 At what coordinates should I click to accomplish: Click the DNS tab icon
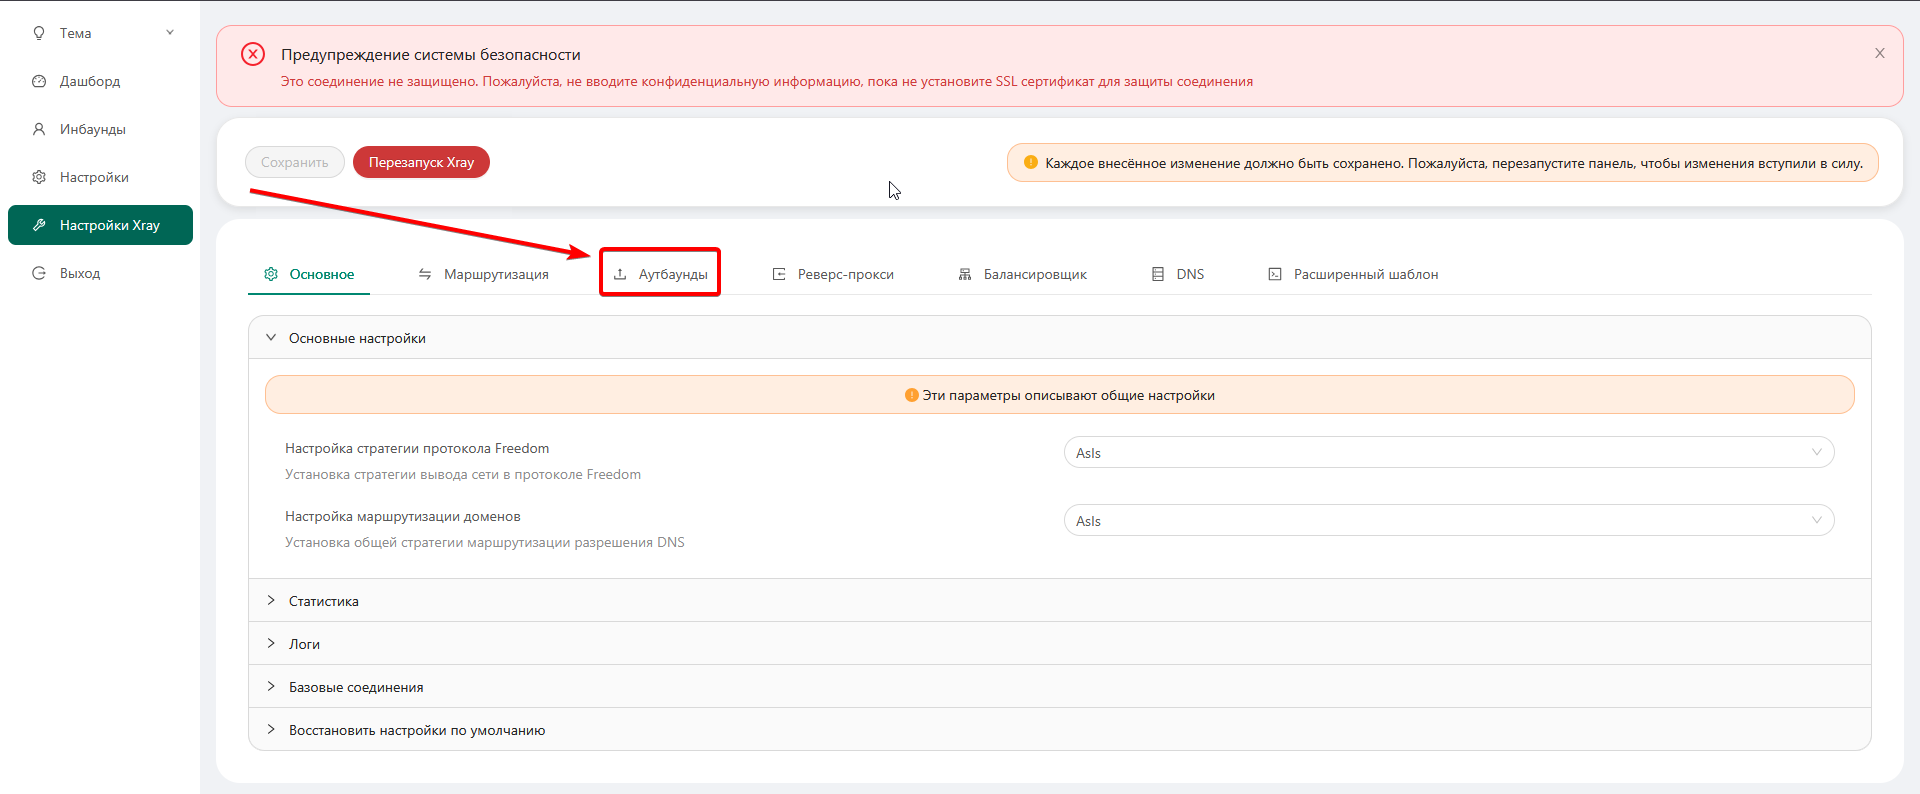point(1158,274)
